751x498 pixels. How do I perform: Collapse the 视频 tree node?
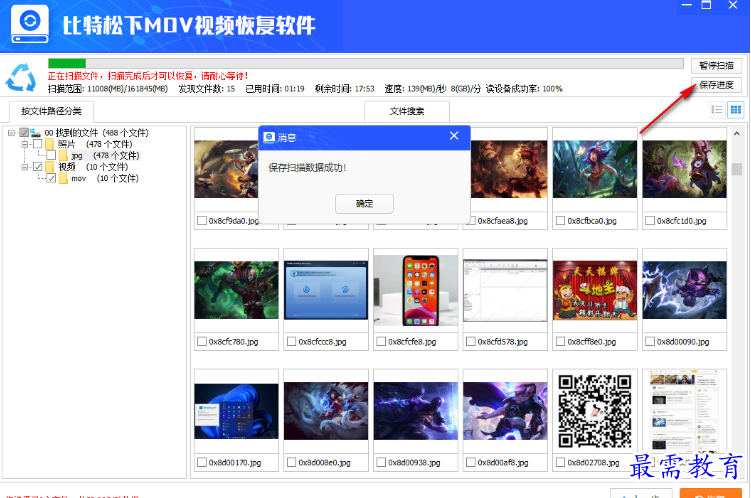24,167
